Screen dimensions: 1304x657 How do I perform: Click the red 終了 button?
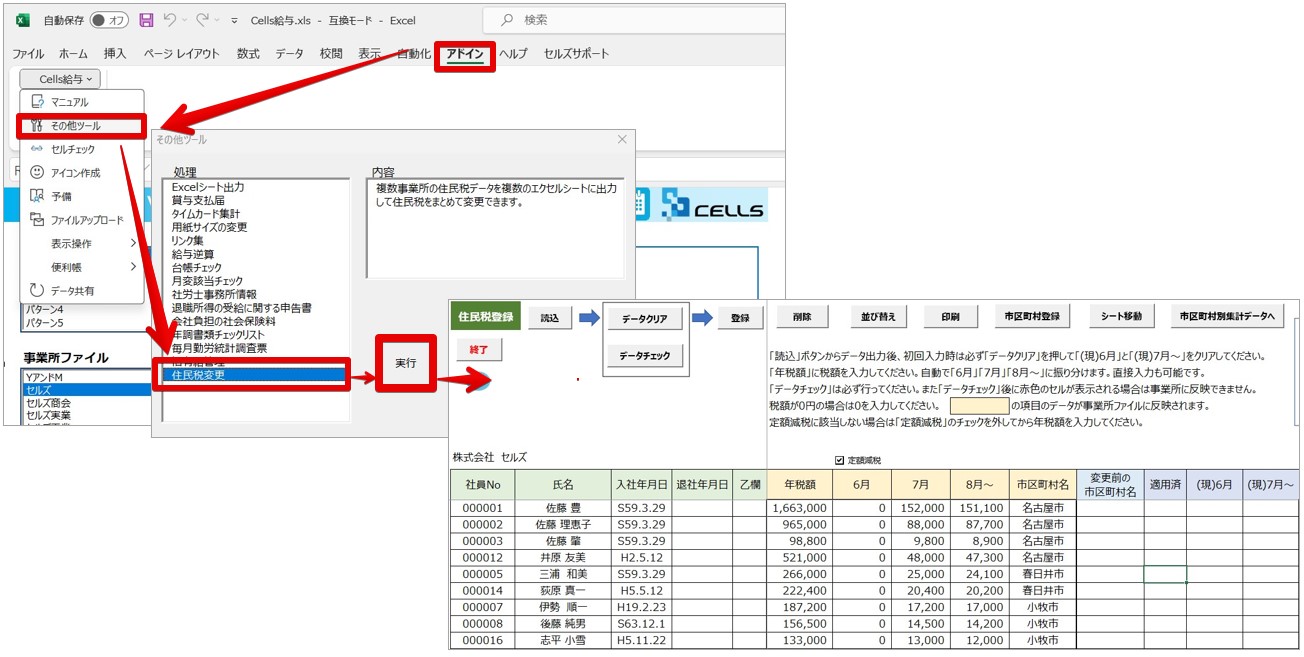tap(479, 350)
